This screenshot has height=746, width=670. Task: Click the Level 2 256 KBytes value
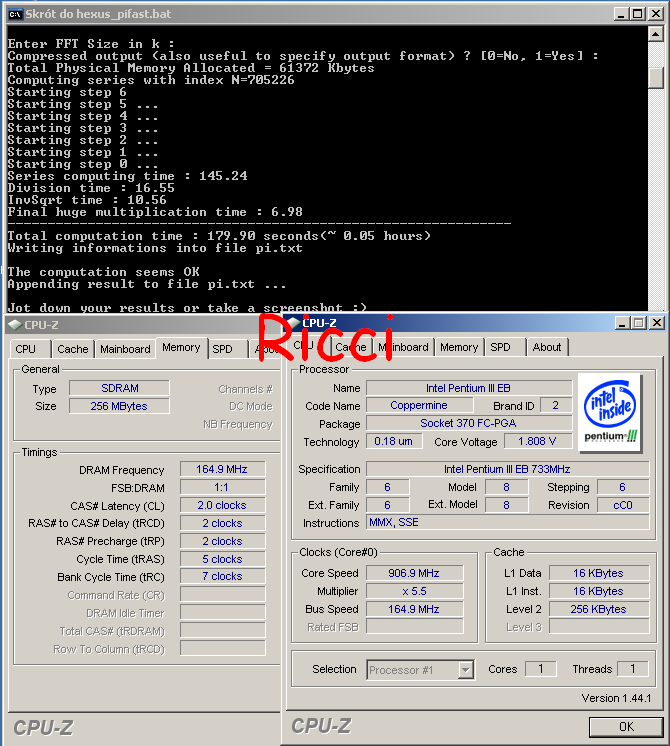(x=599, y=609)
